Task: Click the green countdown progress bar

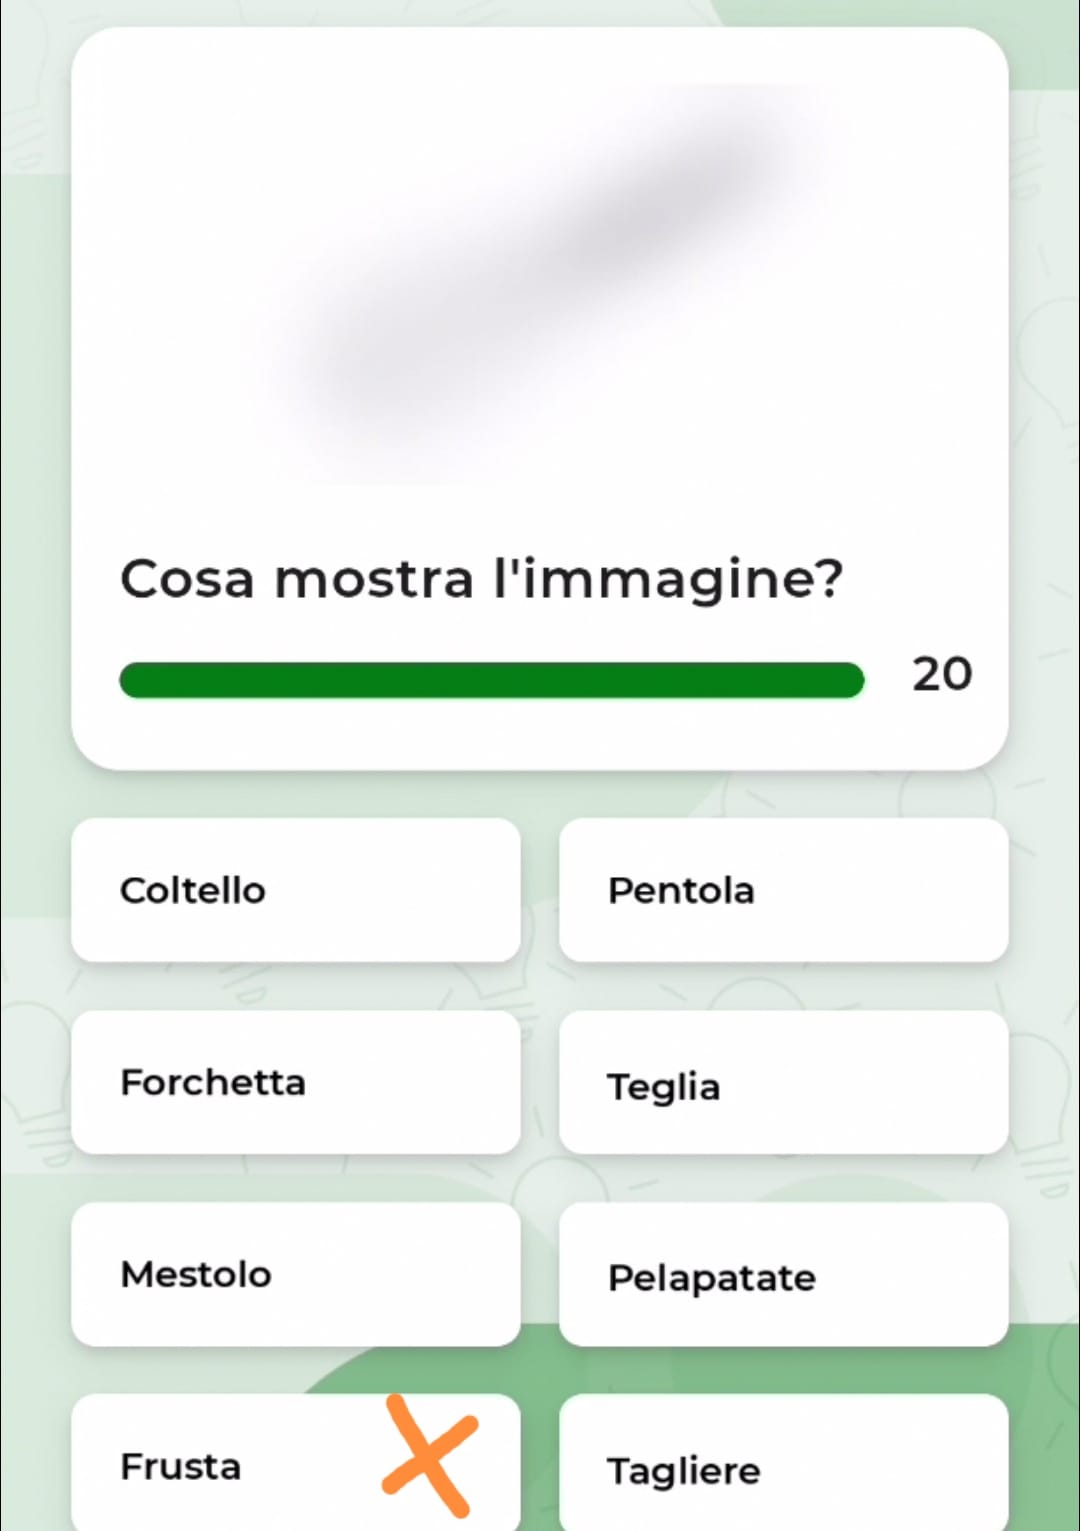Action: pos(491,680)
